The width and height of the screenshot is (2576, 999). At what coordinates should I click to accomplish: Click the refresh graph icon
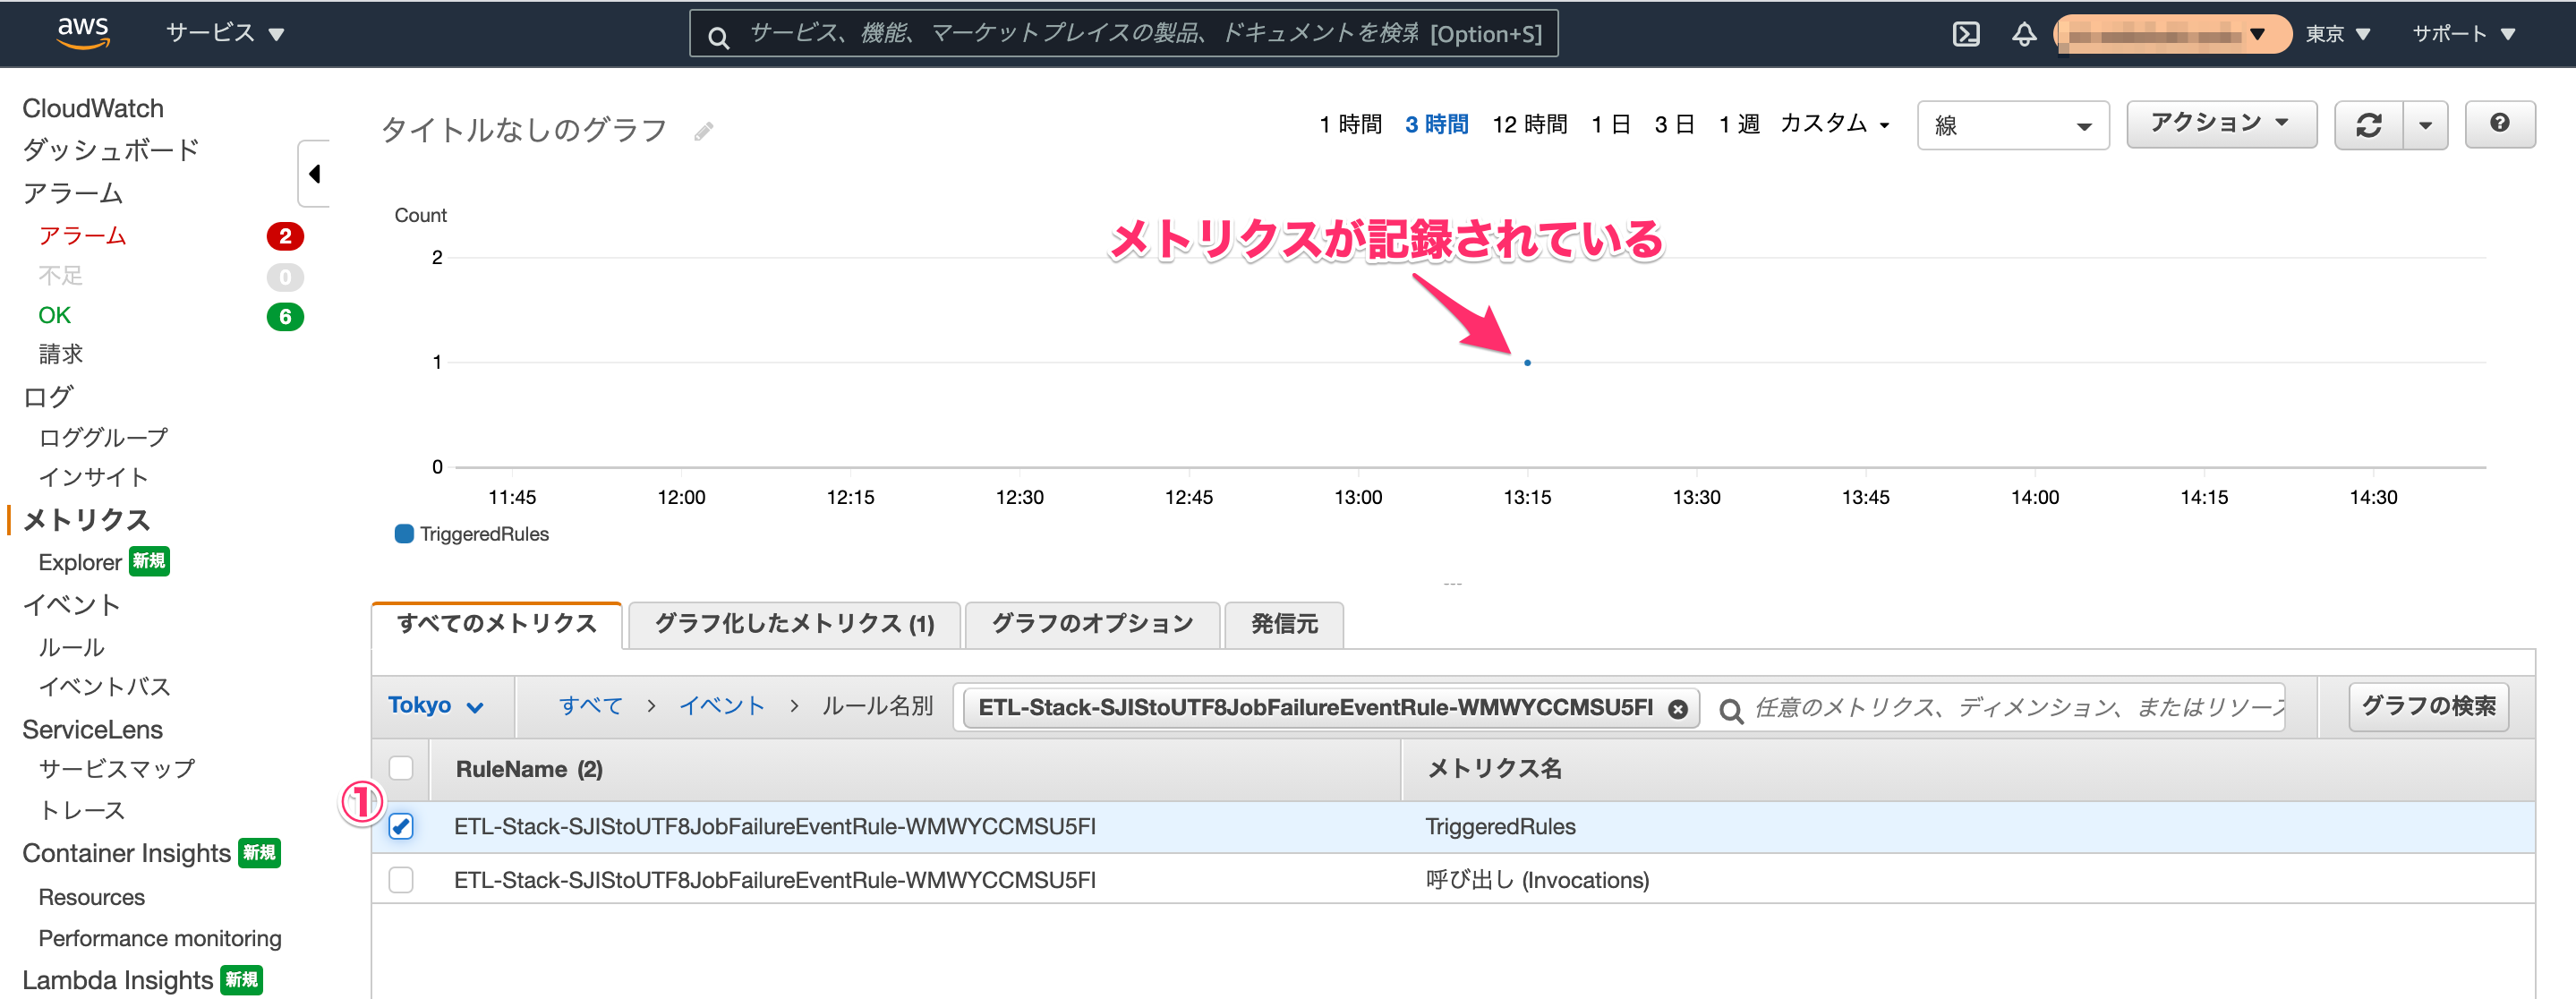pyautogui.click(x=2368, y=125)
